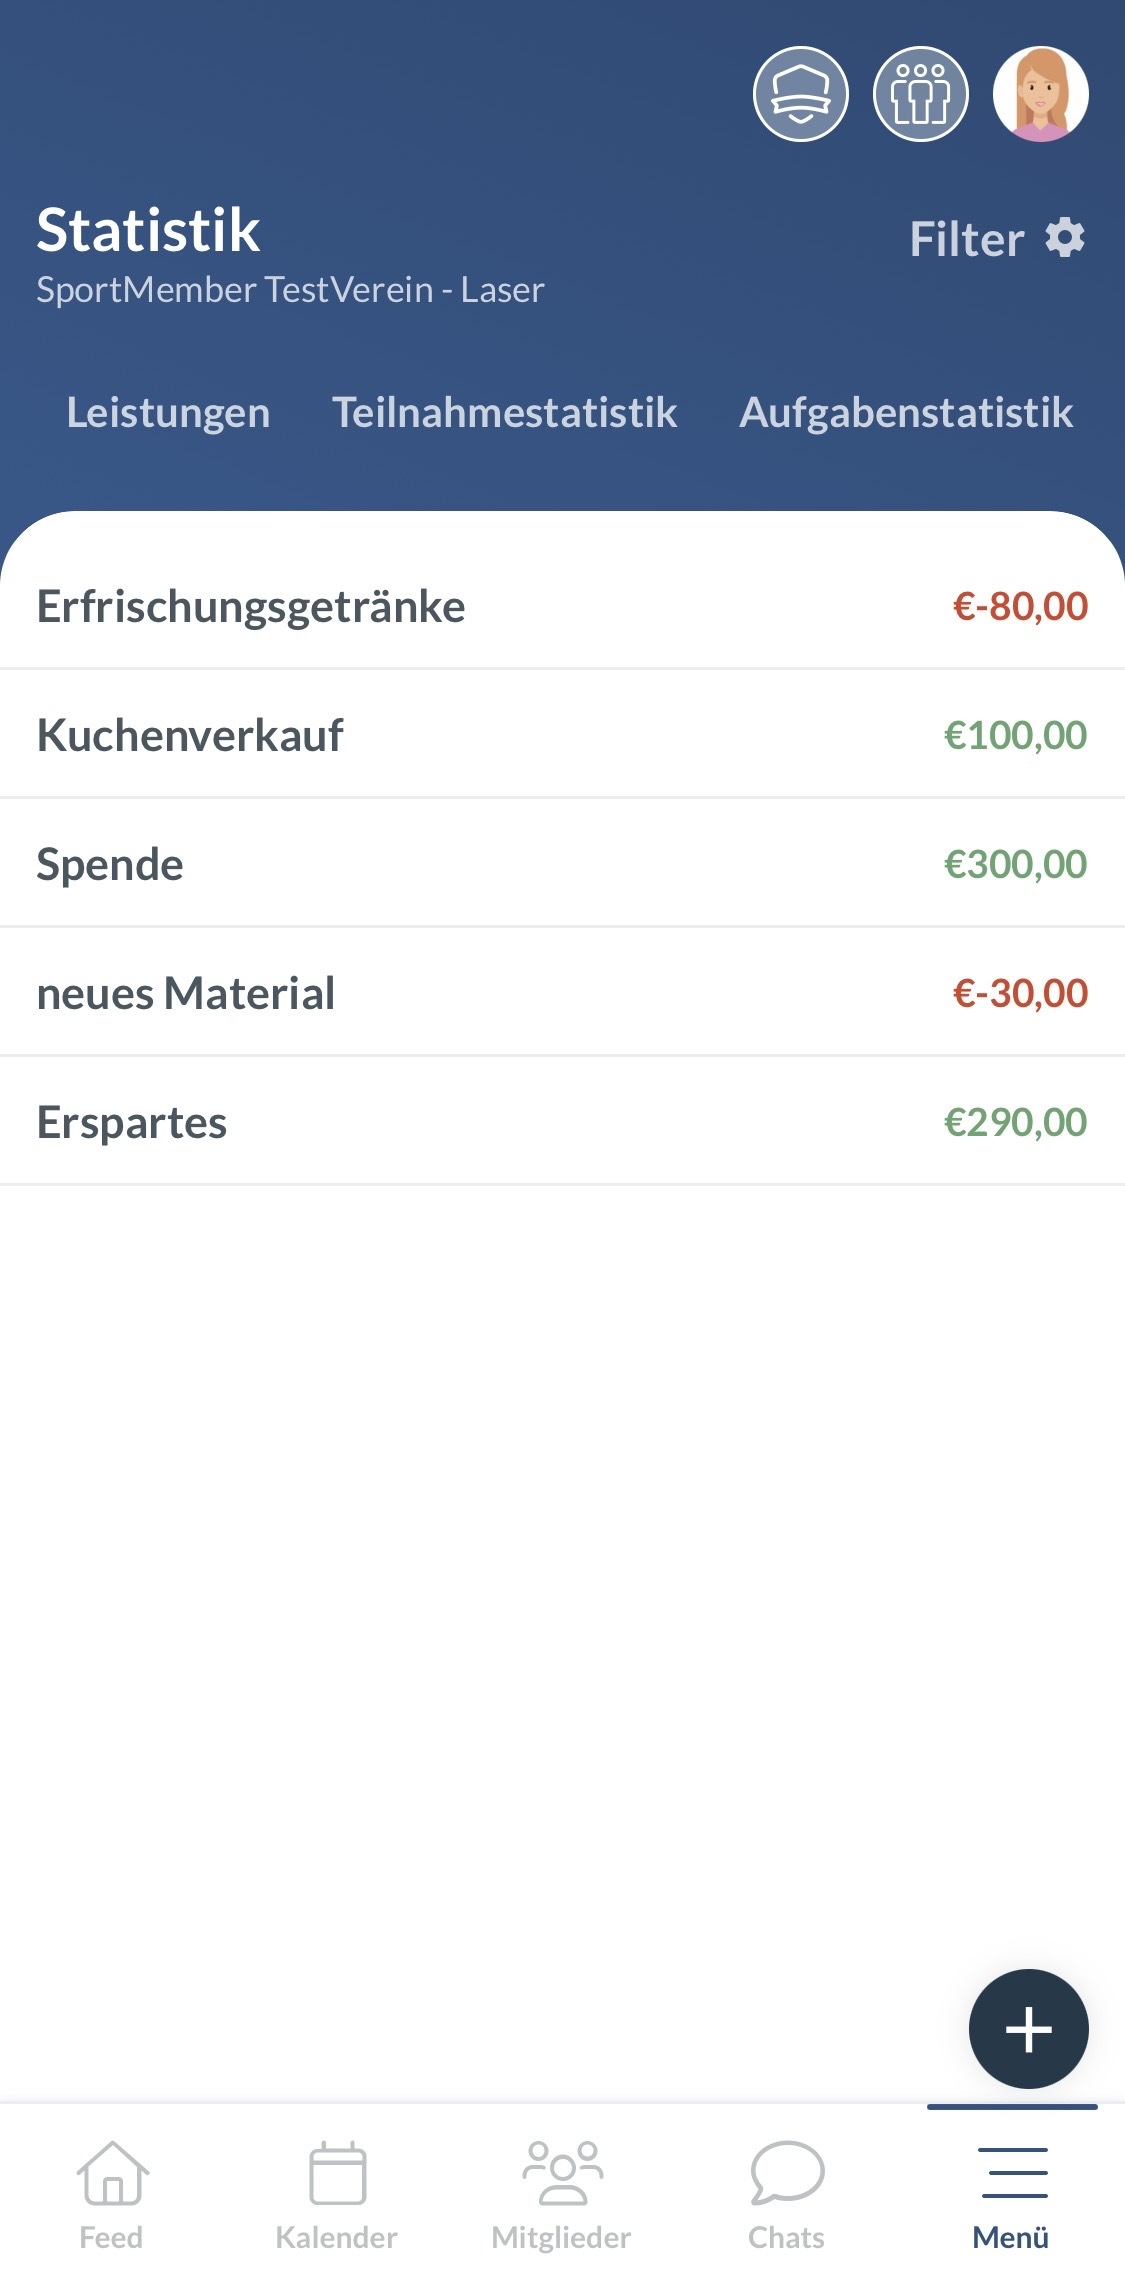
Task: Tap the plus add button
Action: tap(1028, 2028)
